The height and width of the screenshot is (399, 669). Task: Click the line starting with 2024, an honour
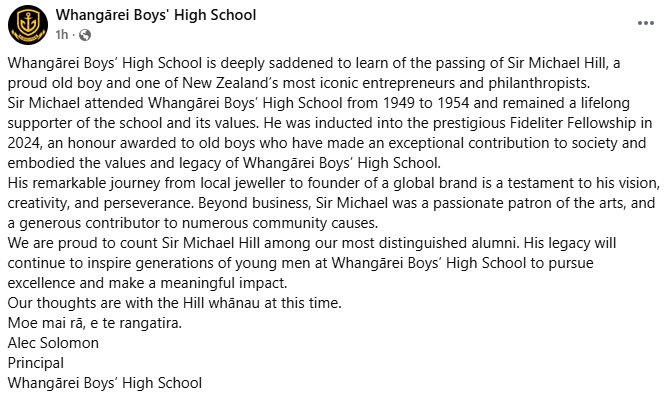click(326, 143)
